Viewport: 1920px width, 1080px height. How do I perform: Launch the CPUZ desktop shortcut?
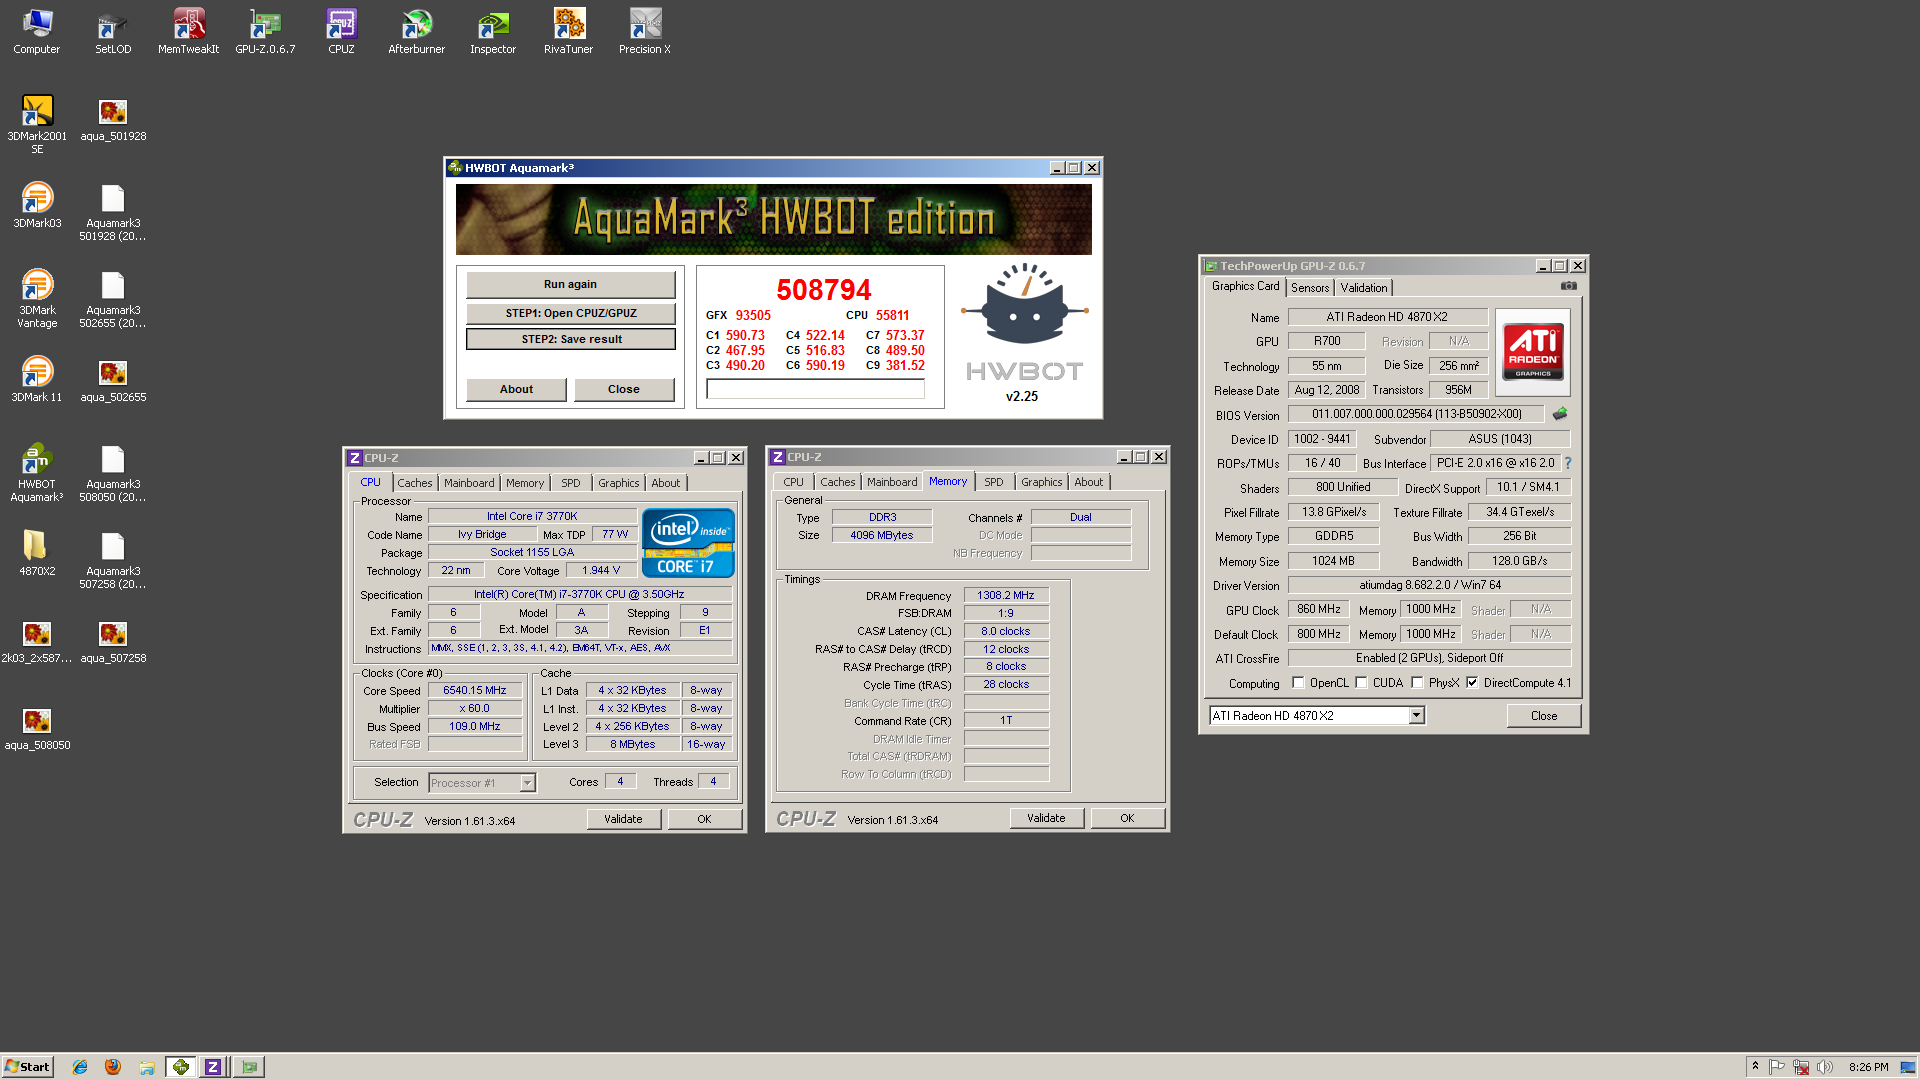click(x=341, y=30)
